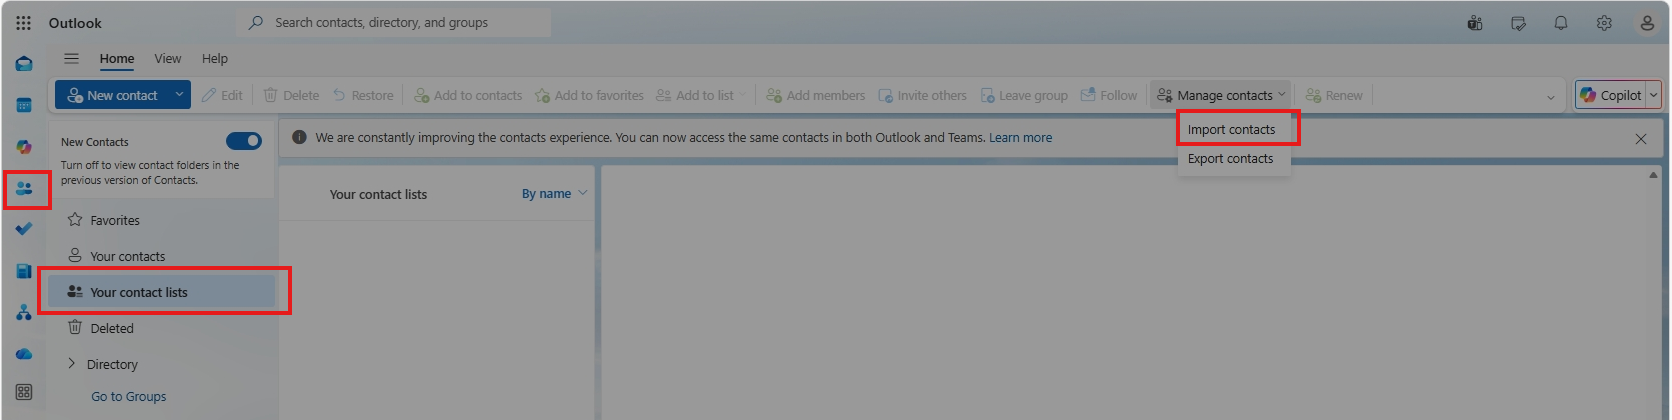Click Leave group in toolbar
The width and height of the screenshot is (1672, 420).
(x=1024, y=95)
